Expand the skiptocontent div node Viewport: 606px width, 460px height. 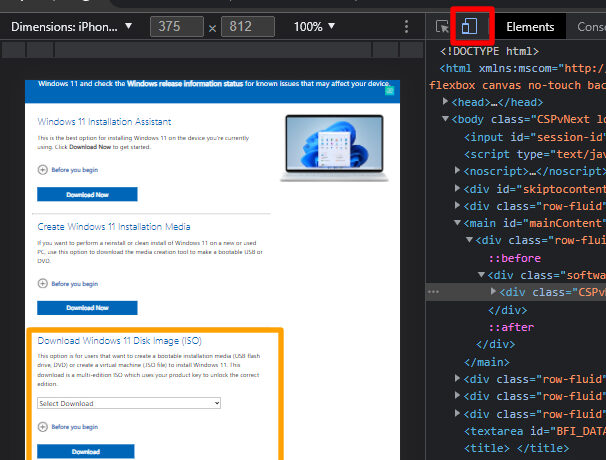click(x=457, y=188)
